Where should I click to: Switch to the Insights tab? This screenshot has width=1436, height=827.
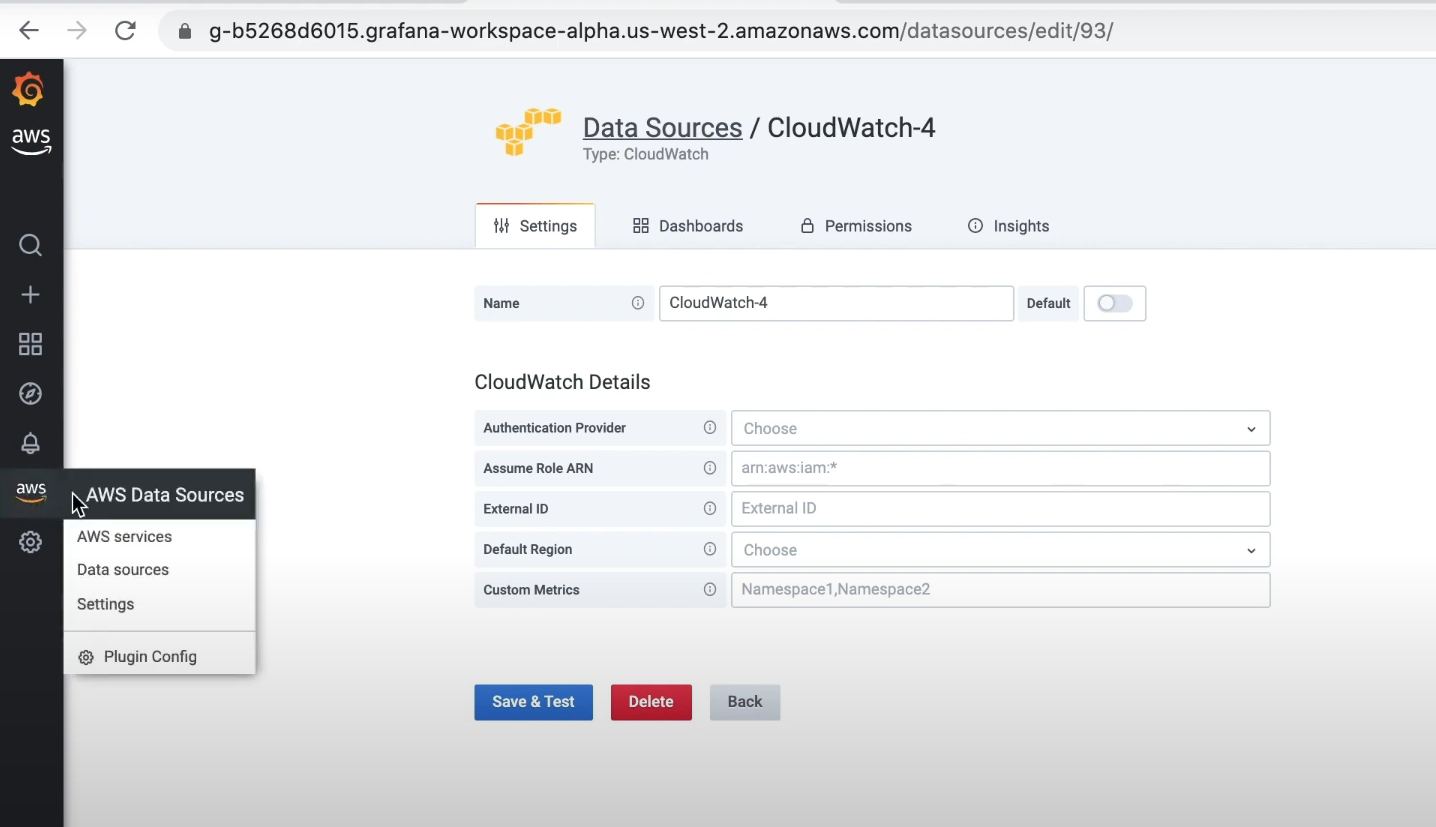point(1009,226)
